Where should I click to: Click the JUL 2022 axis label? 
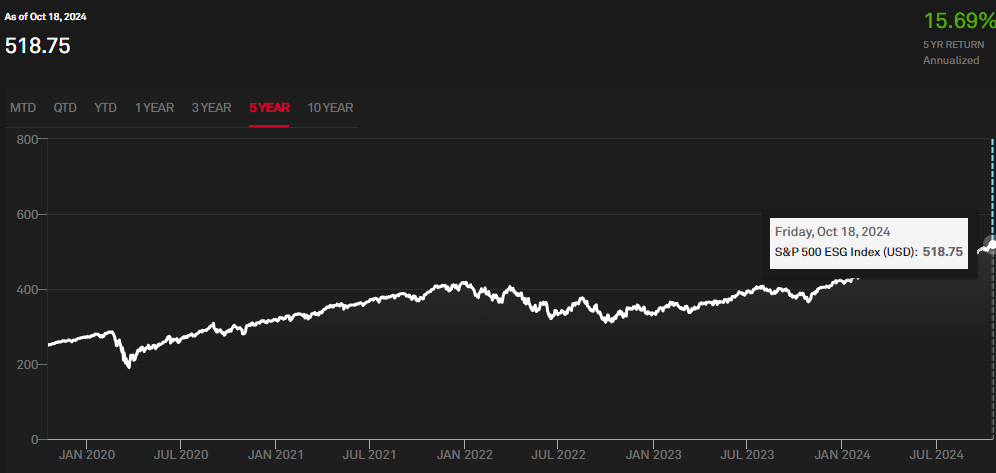[x=557, y=455]
